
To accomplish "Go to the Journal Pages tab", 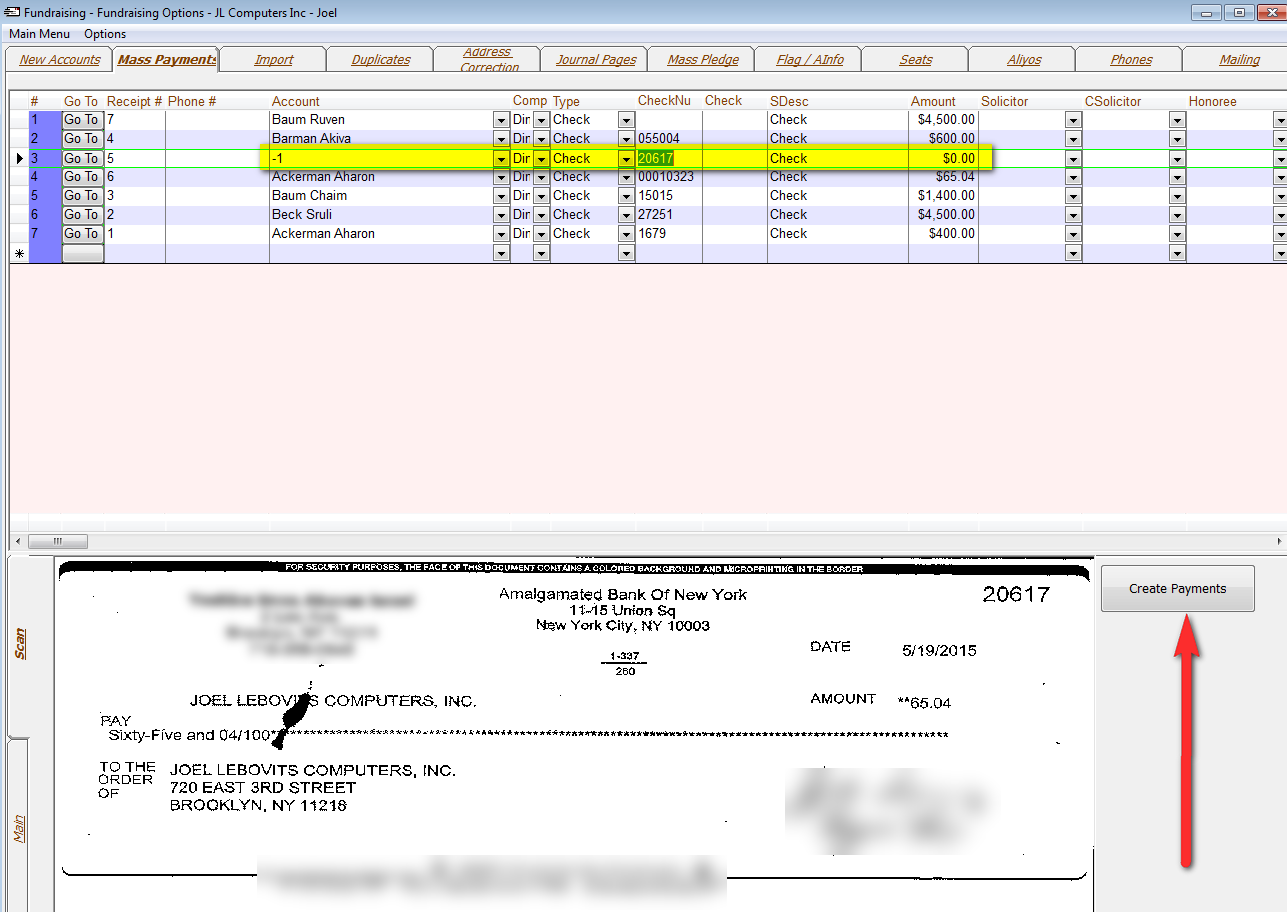I will click(596, 60).
